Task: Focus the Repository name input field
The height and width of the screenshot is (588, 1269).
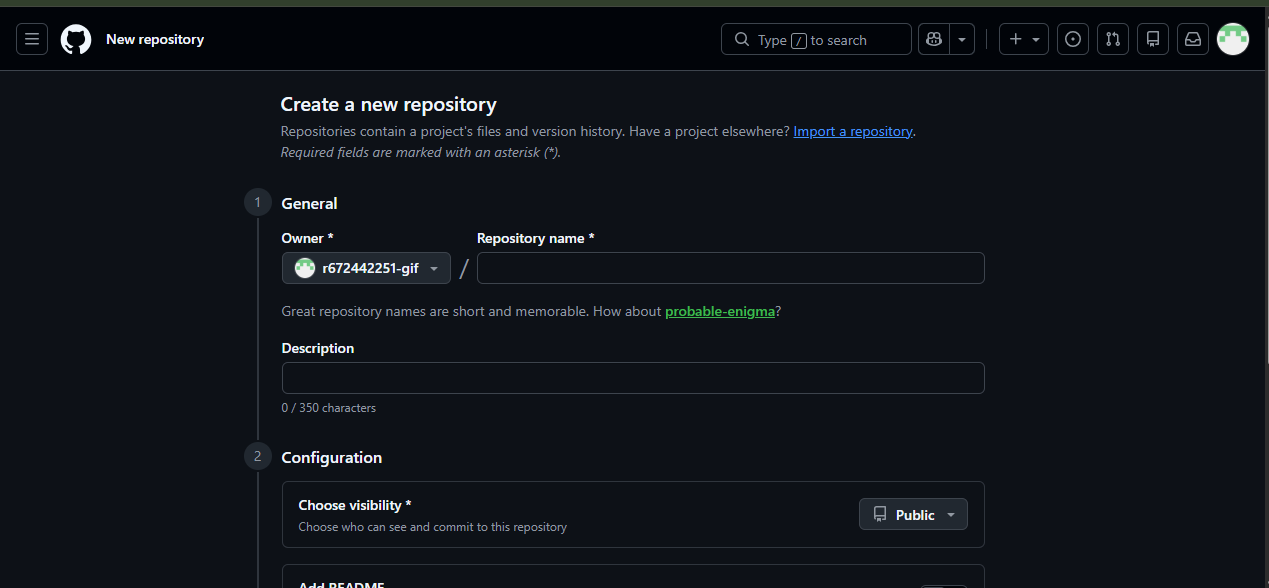Action: pyautogui.click(x=731, y=268)
